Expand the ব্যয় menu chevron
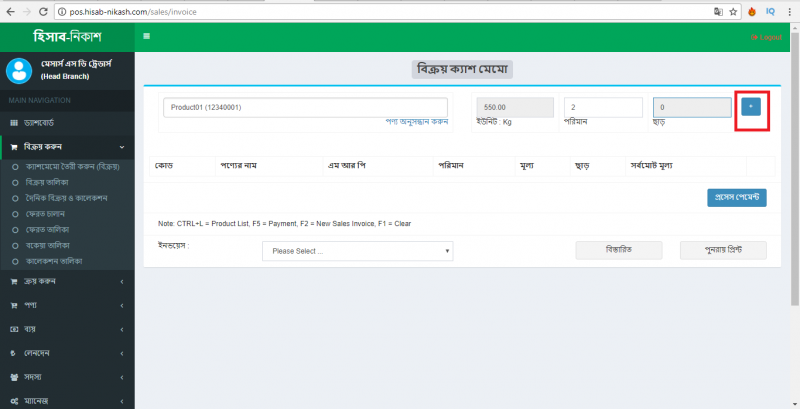800x409 pixels. pyautogui.click(x=122, y=329)
